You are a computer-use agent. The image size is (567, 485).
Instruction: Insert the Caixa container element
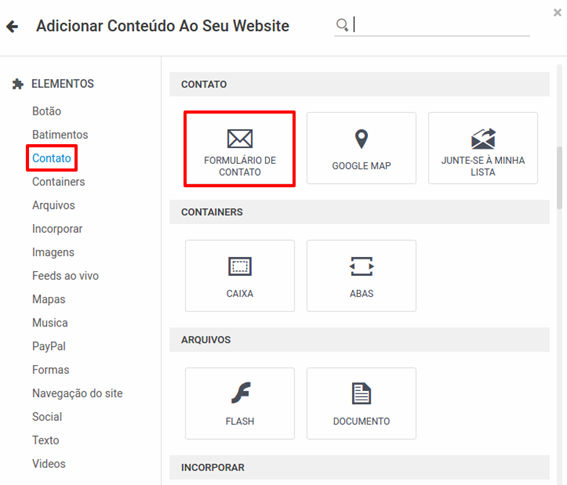240,276
